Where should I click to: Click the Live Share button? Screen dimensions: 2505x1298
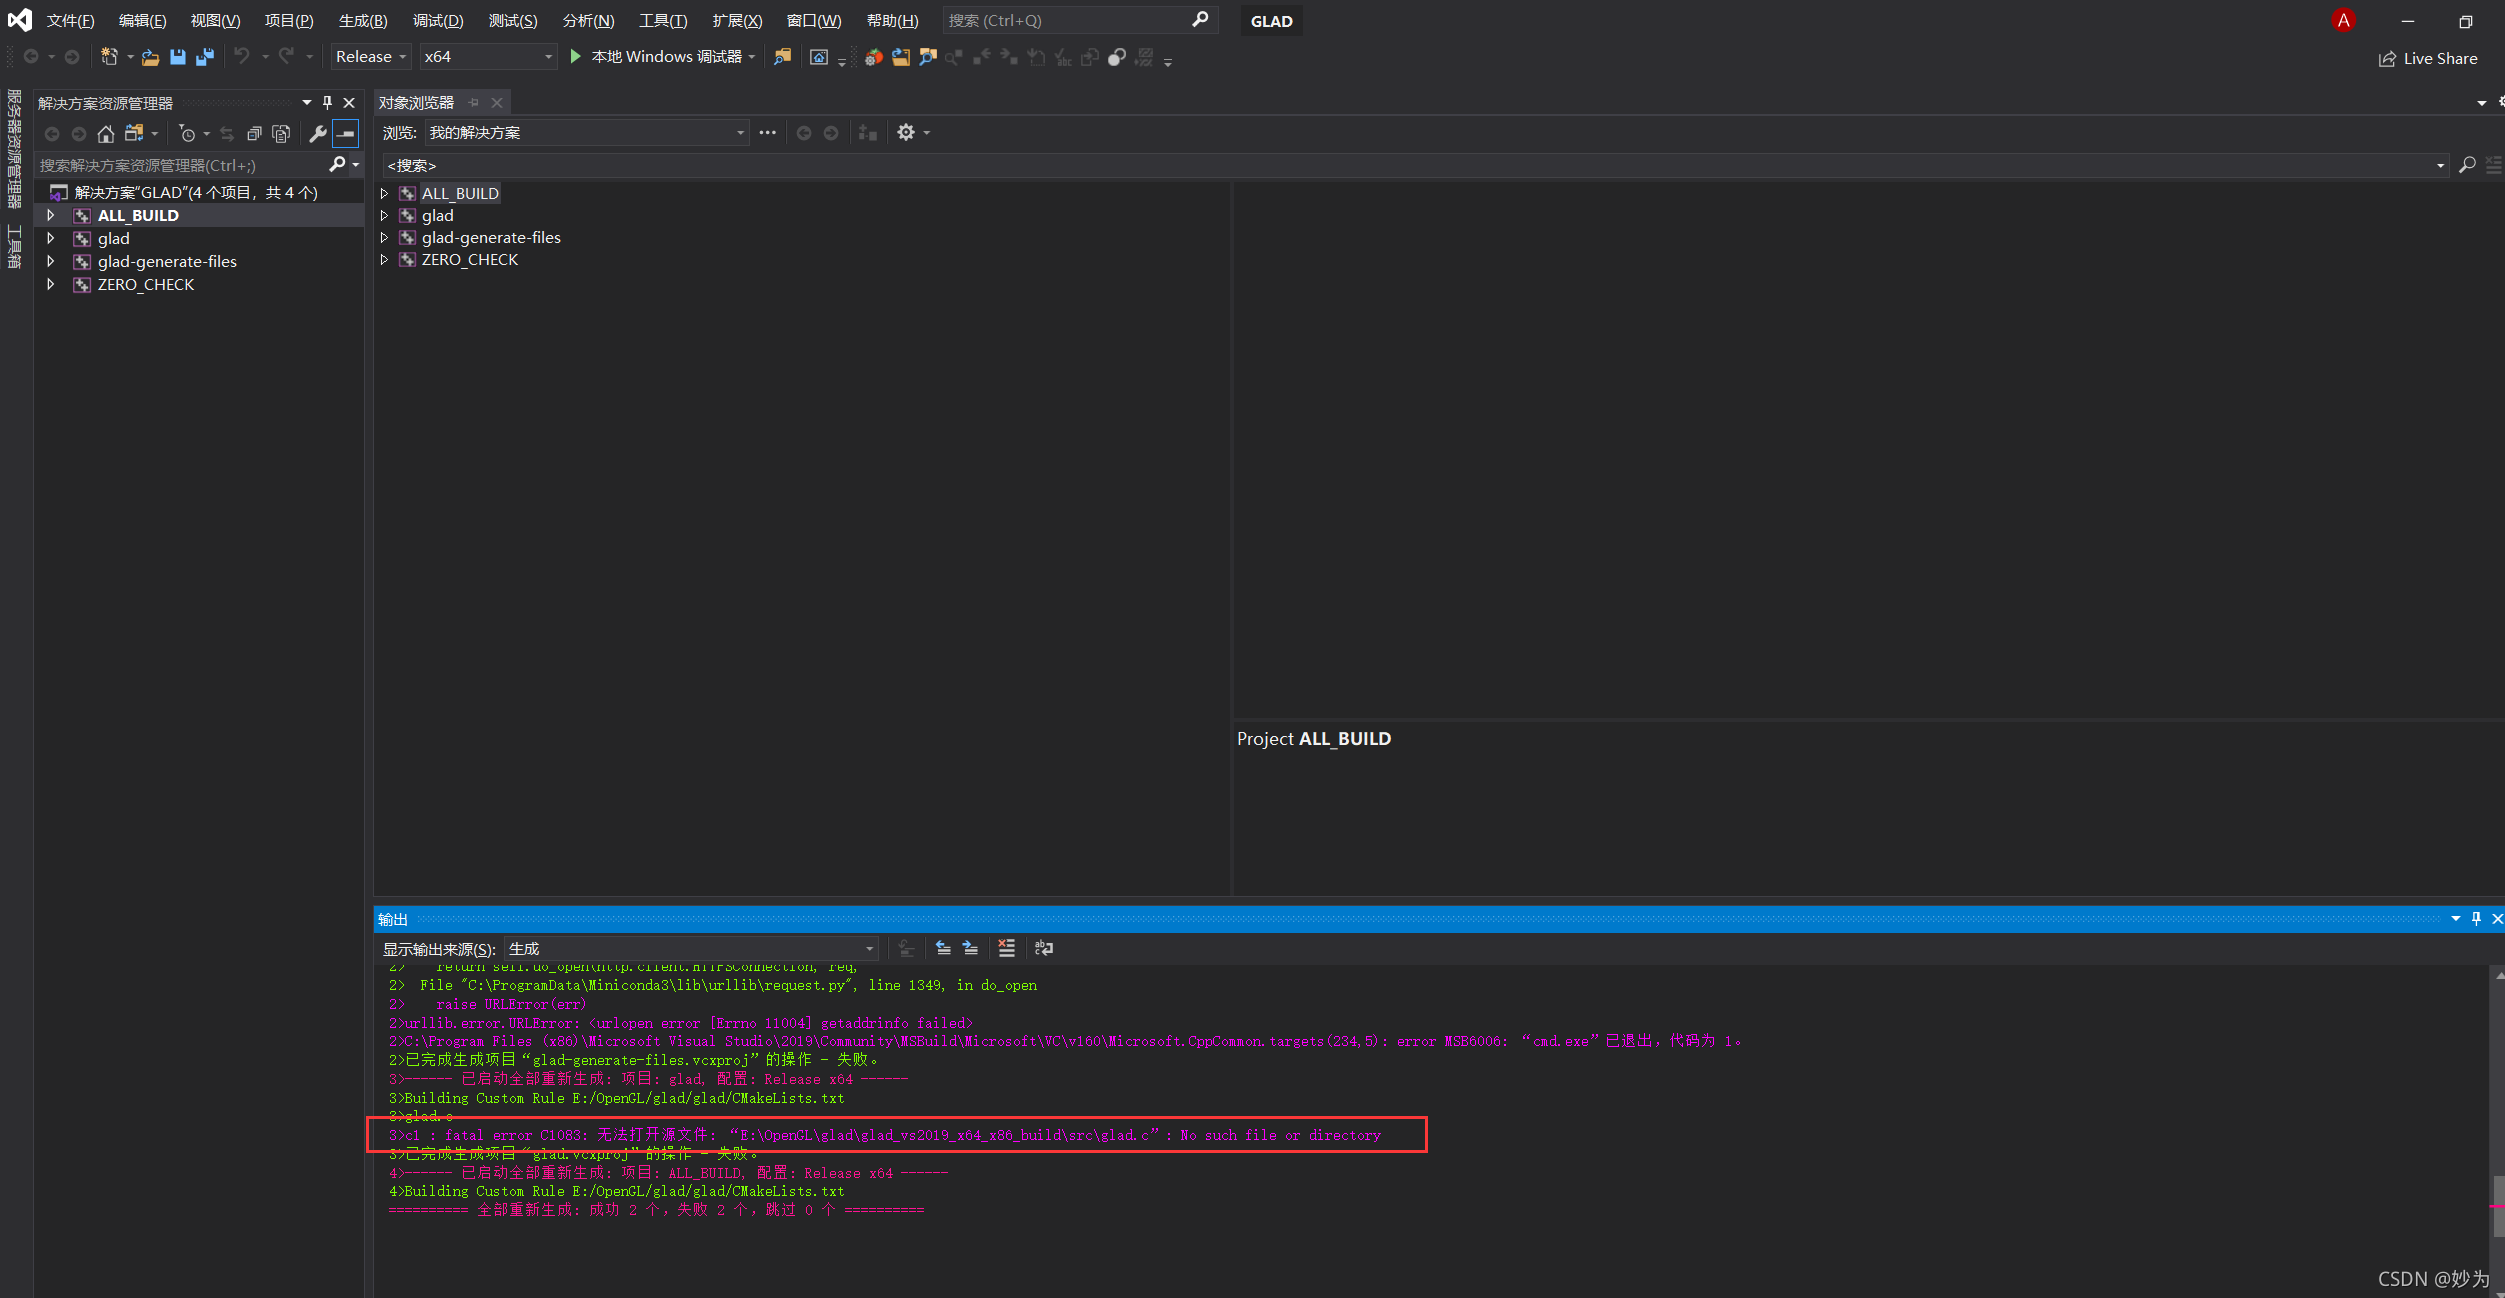coord(2428,58)
